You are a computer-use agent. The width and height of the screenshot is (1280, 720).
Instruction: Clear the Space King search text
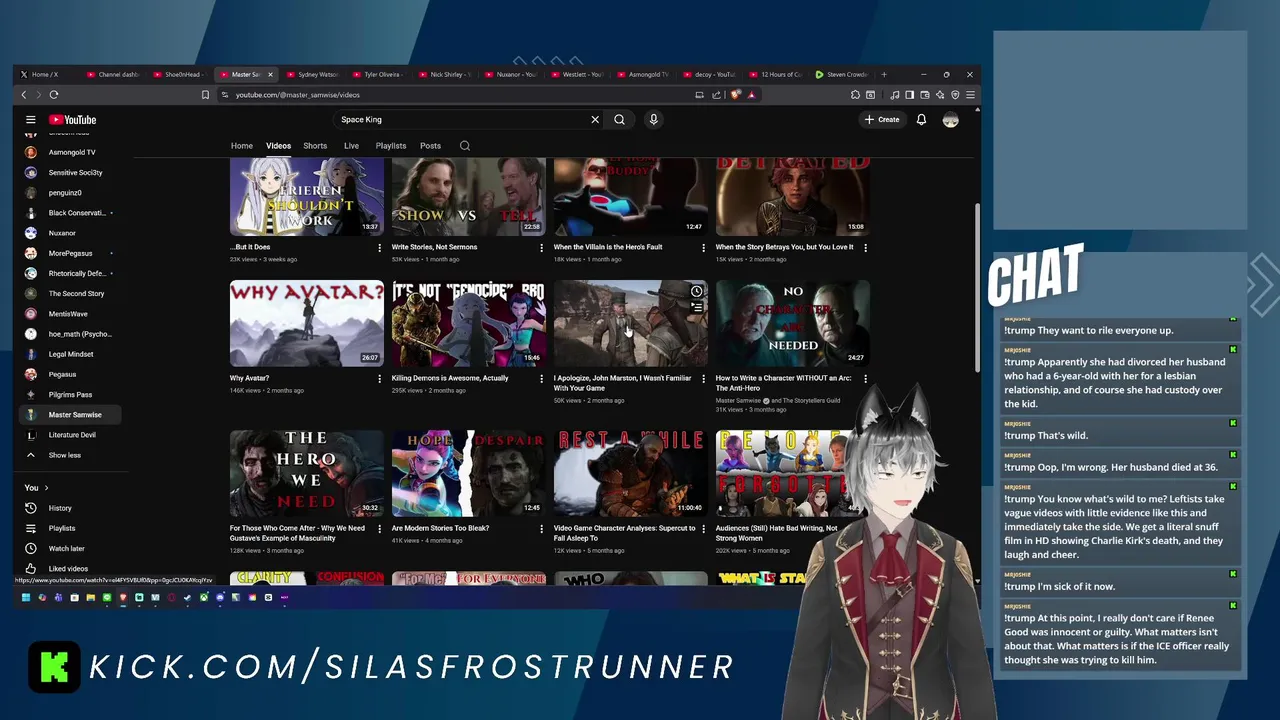595,120
